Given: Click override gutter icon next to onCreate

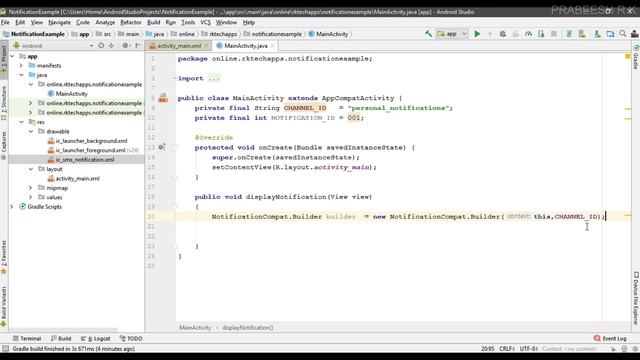Looking at the screenshot, I should pos(162,147).
